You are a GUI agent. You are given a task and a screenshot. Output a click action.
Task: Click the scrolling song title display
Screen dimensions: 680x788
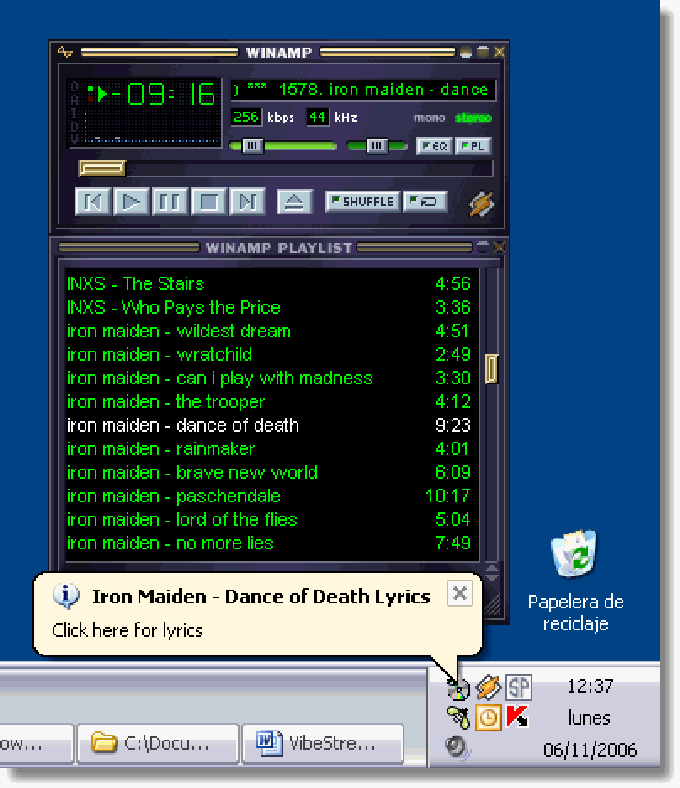tap(363, 90)
